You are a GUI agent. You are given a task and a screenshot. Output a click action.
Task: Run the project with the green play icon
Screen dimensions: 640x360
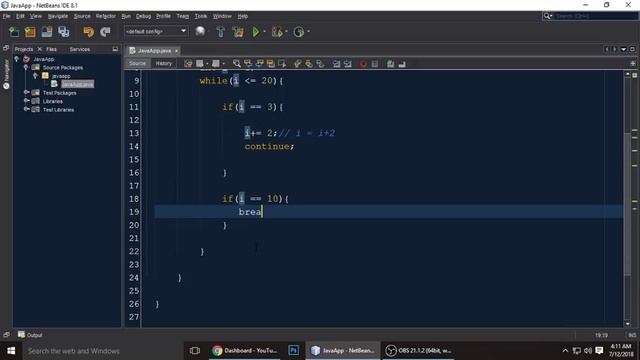(256, 32)
